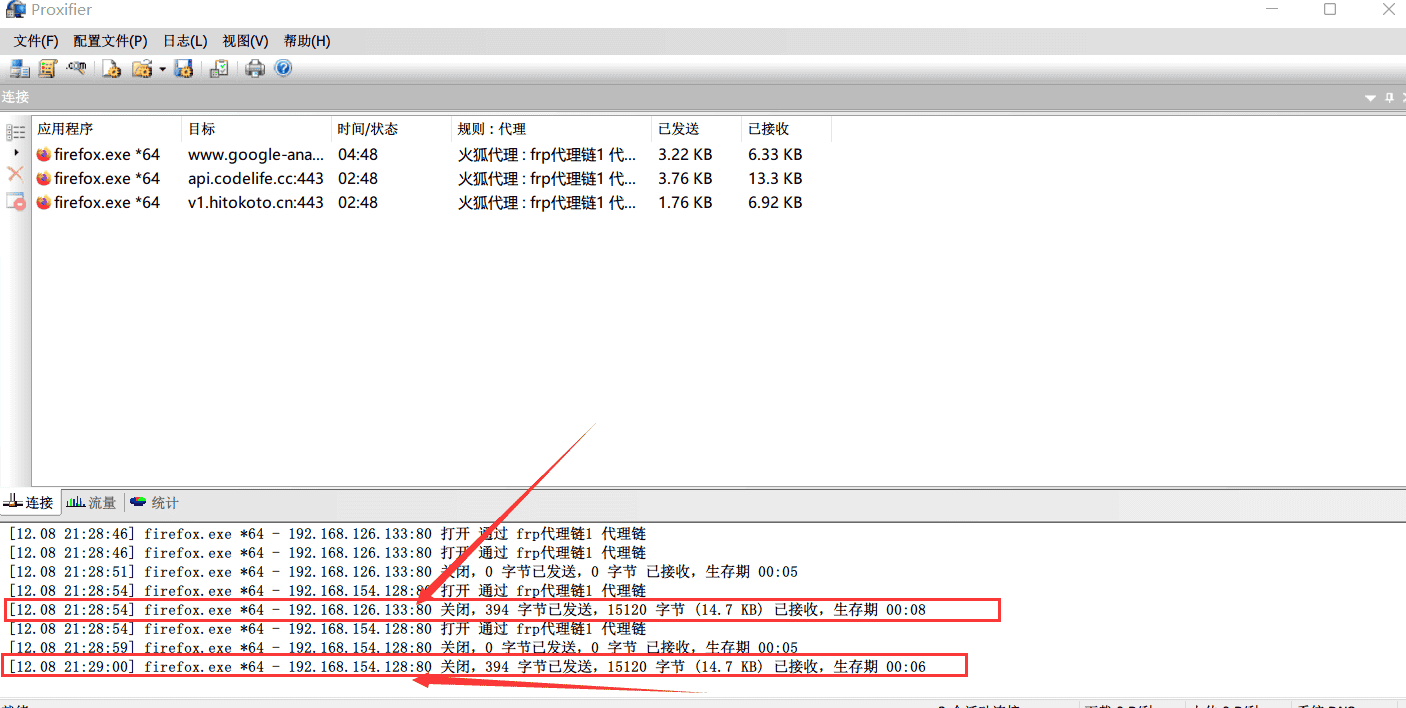Switch to the 统计 tab
Screen dimensions: 1406x708
pos(155,503)
